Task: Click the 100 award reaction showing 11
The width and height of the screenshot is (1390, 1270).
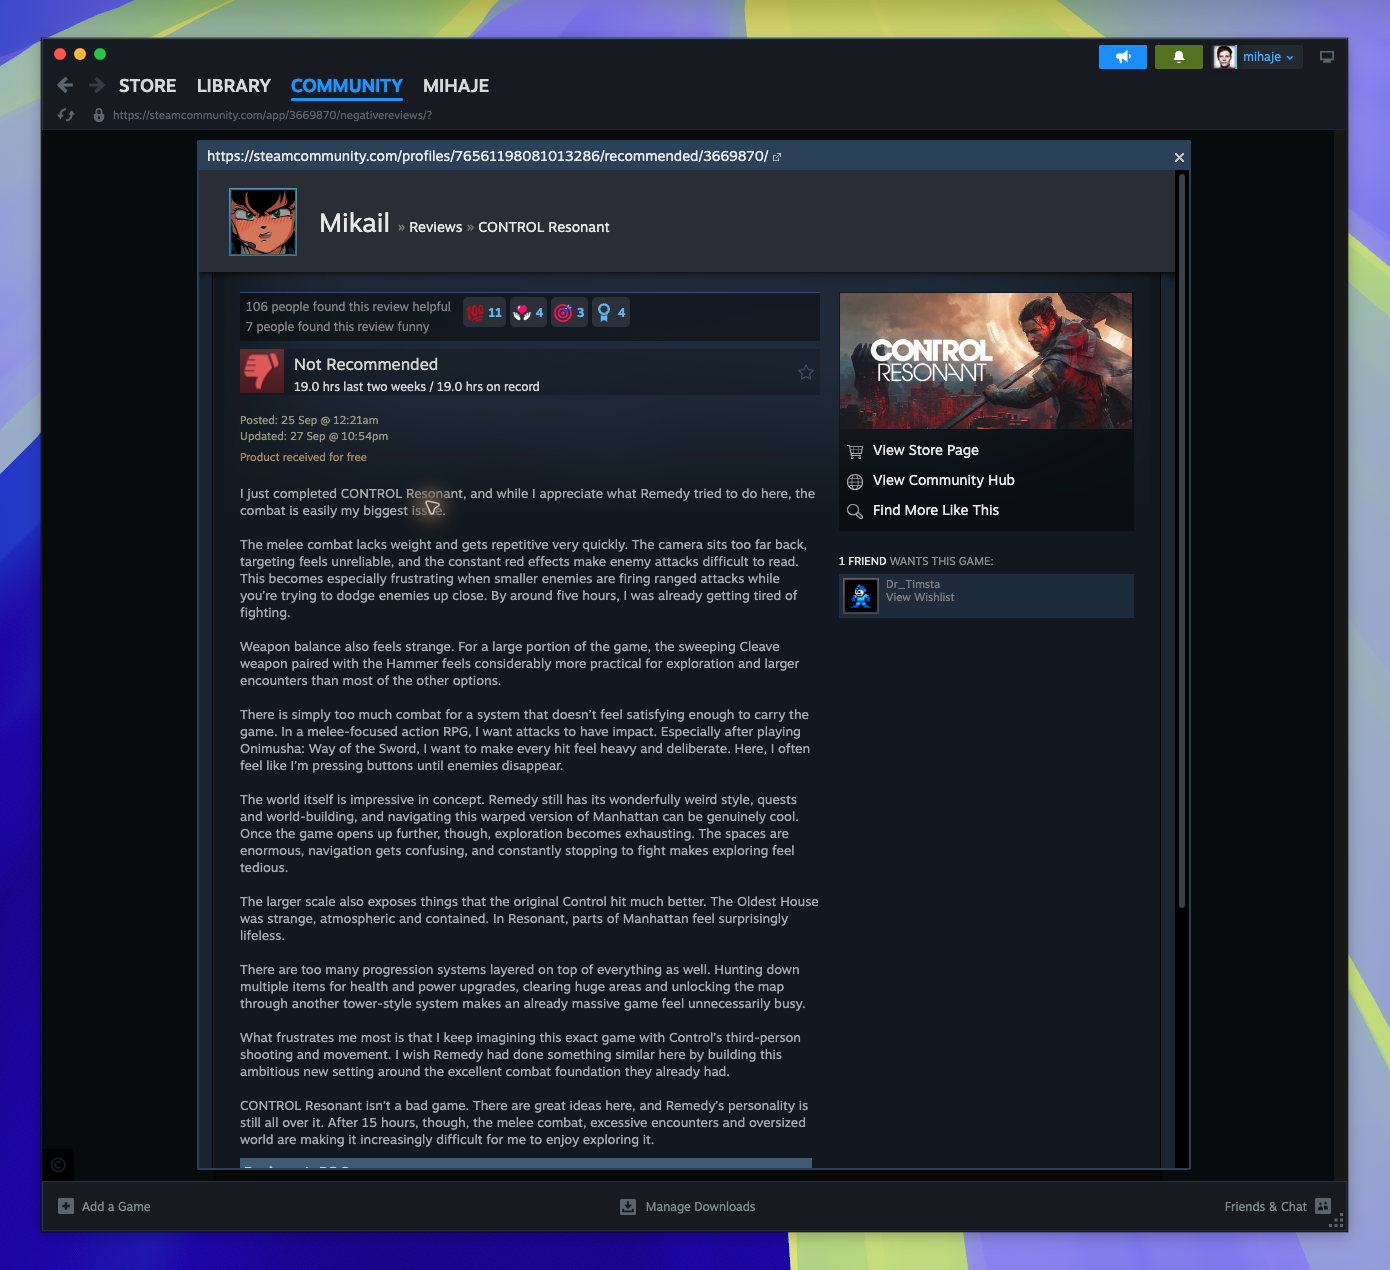Action: click(x=485, y=313)
